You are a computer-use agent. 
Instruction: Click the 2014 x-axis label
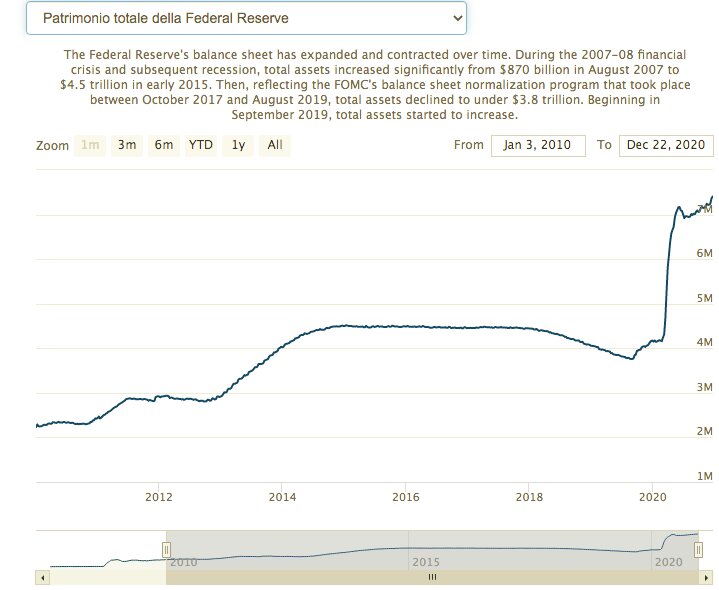[282, 496]
